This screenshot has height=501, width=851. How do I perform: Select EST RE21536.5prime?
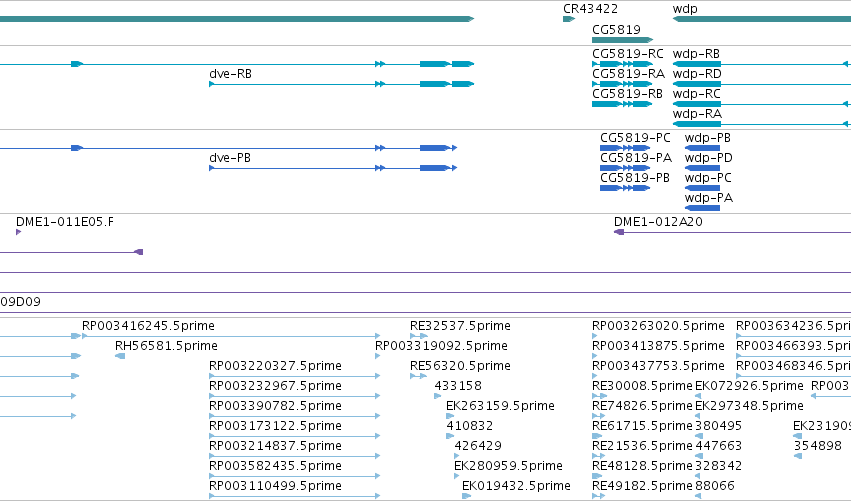click(642, 446)
